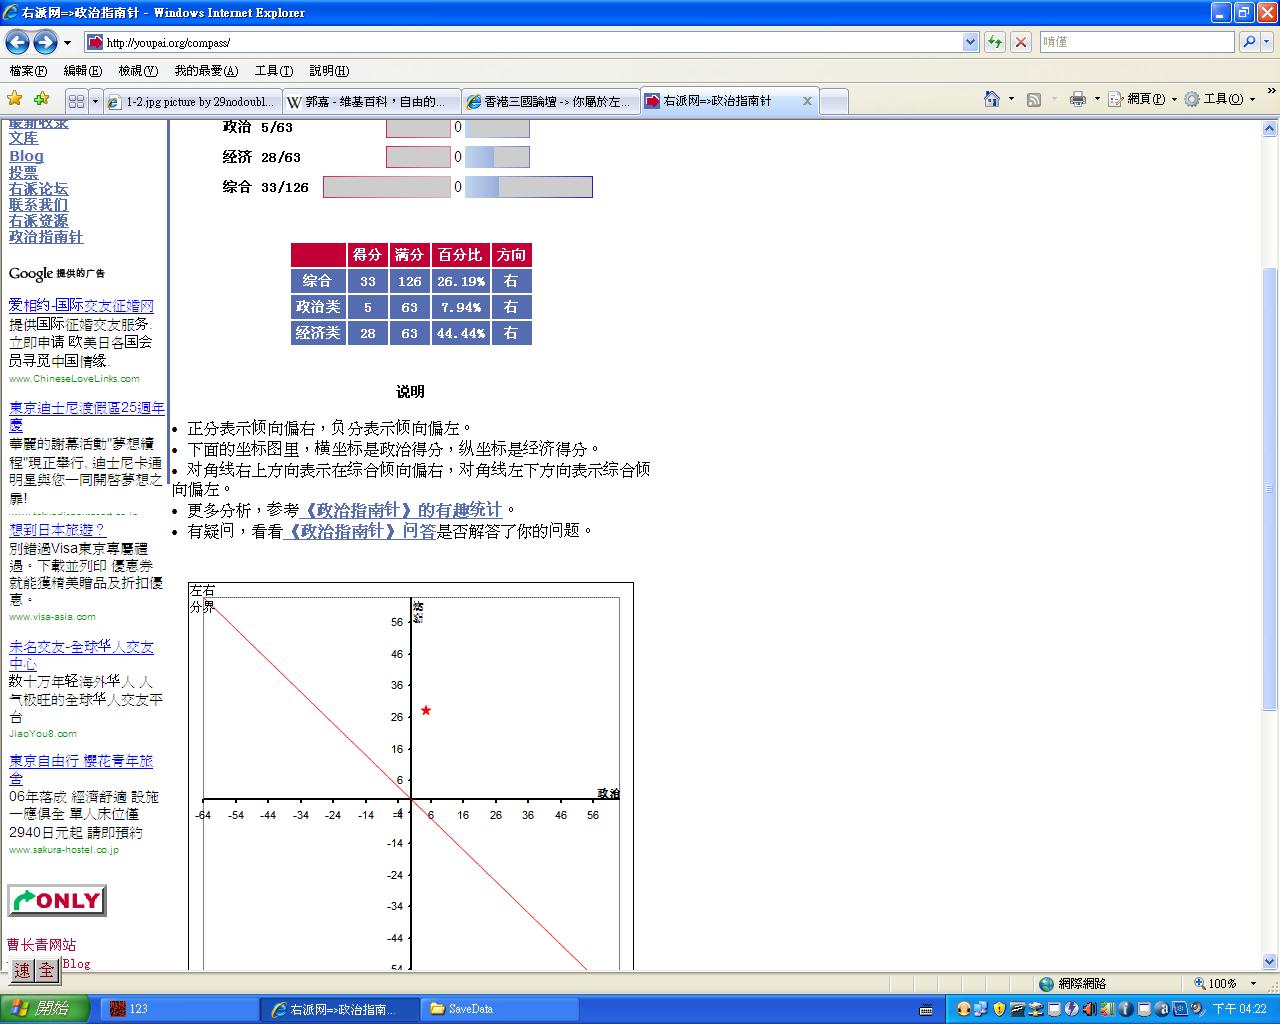
Task: Open the 編輯(E) menu
Action: [82, 71]
